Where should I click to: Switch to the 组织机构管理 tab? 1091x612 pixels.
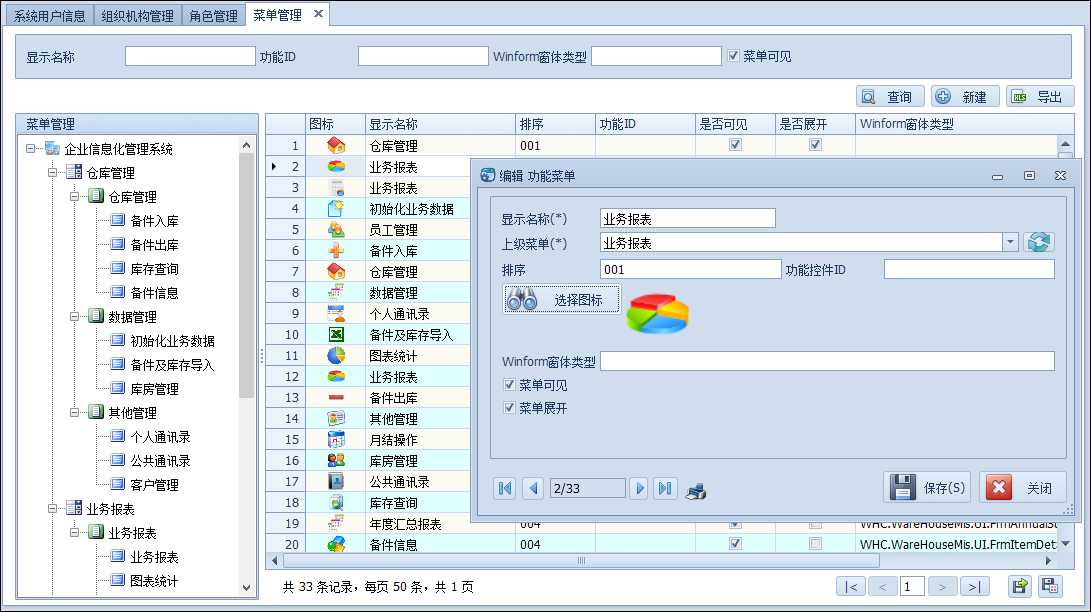coord(137,15)
